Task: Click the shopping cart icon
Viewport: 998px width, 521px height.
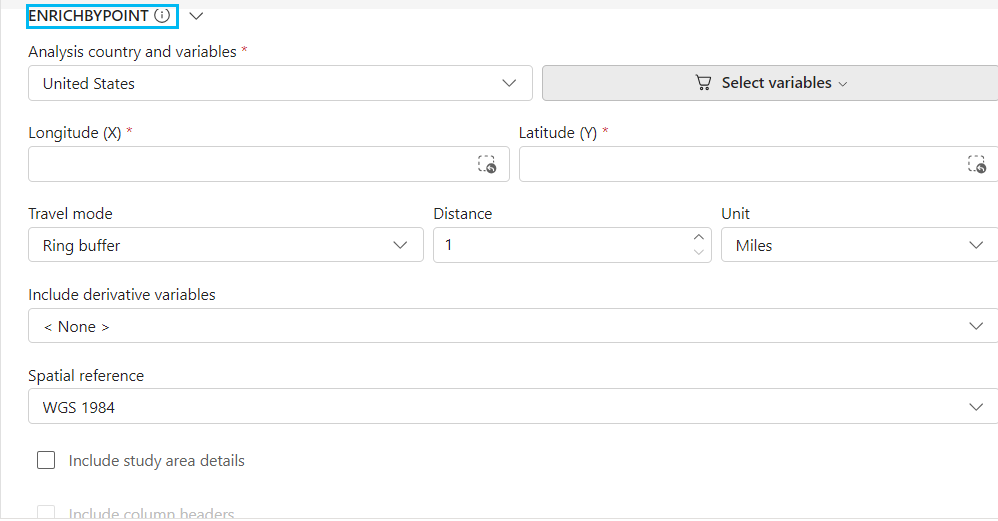Action: pyautogui.click(x=704, y=84)
